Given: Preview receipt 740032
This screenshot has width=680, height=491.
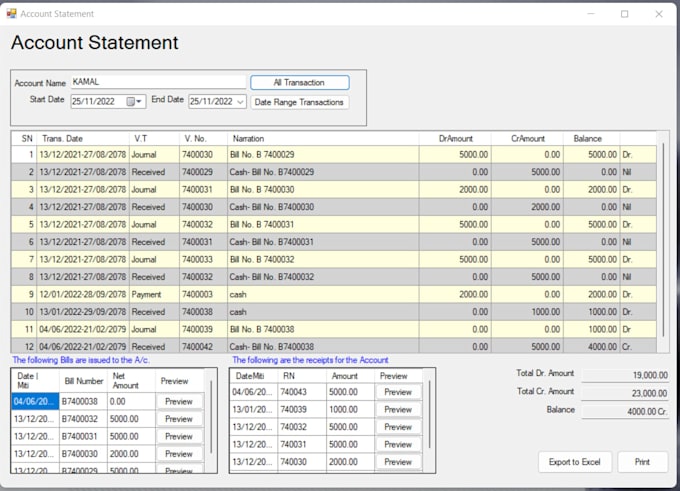Looking at the screenshot, I should pos(398,427).
